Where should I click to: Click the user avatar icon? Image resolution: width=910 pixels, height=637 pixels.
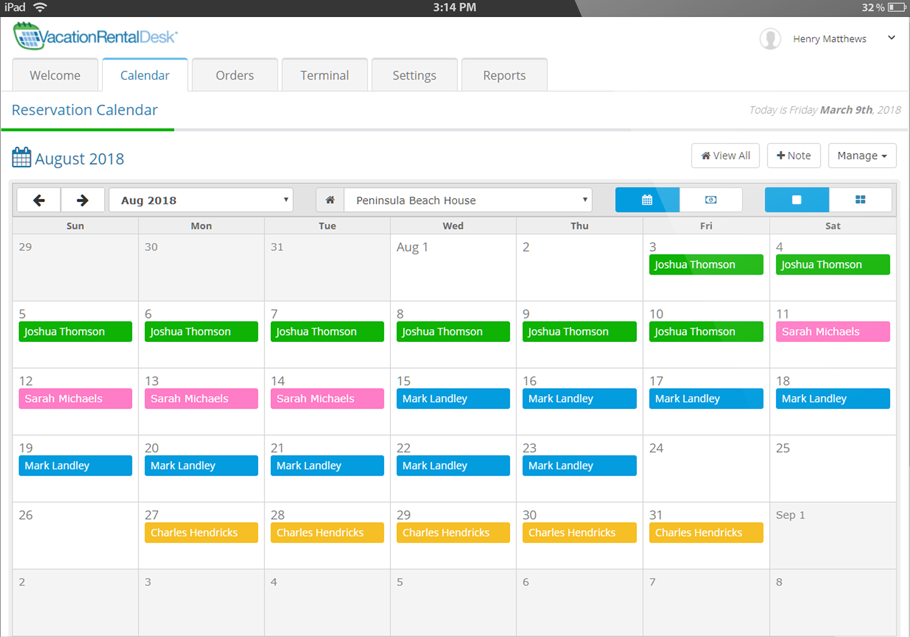pyautogui.click(x=770, y=39)
